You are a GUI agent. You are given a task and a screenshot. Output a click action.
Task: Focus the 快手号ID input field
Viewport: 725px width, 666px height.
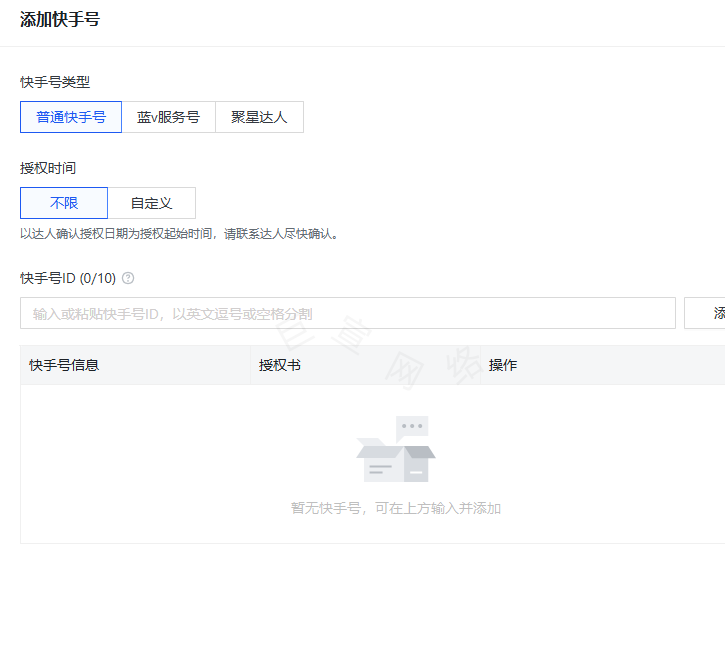[x=348, y=313]
